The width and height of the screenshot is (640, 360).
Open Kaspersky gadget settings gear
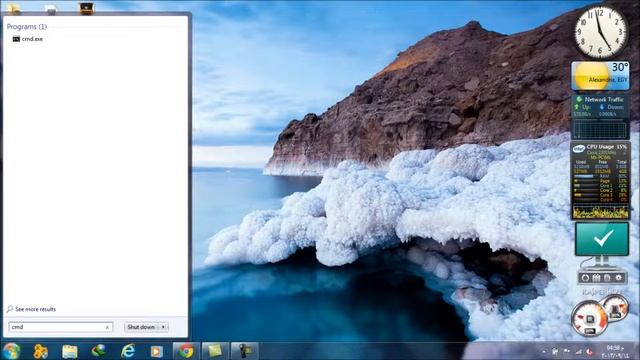point(619,278)
